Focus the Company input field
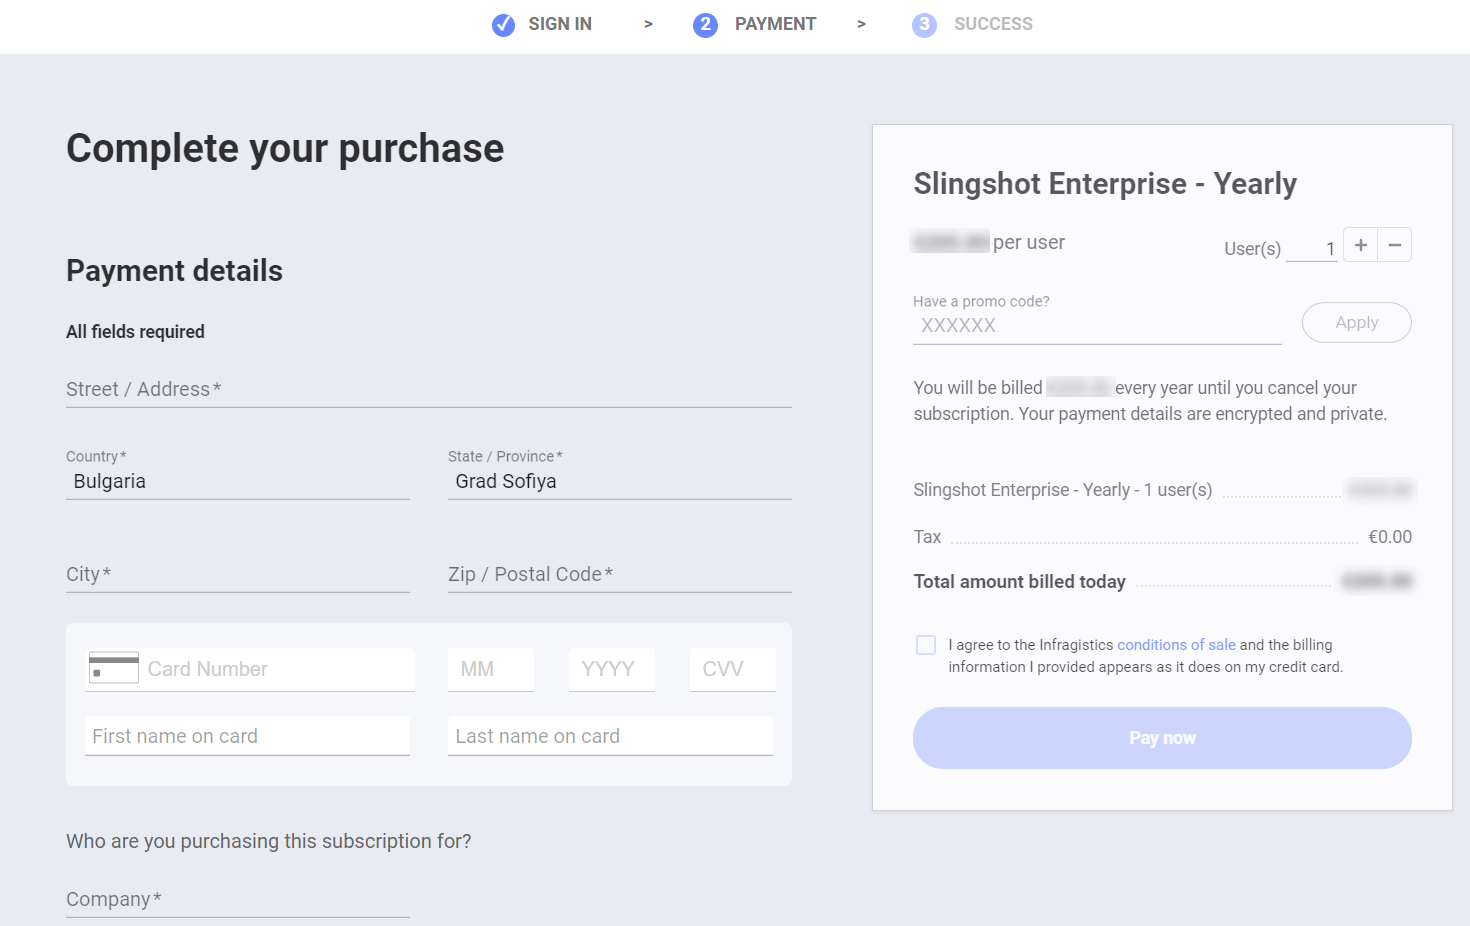The width and height of the screenshot is (1470, 926). 238,899
